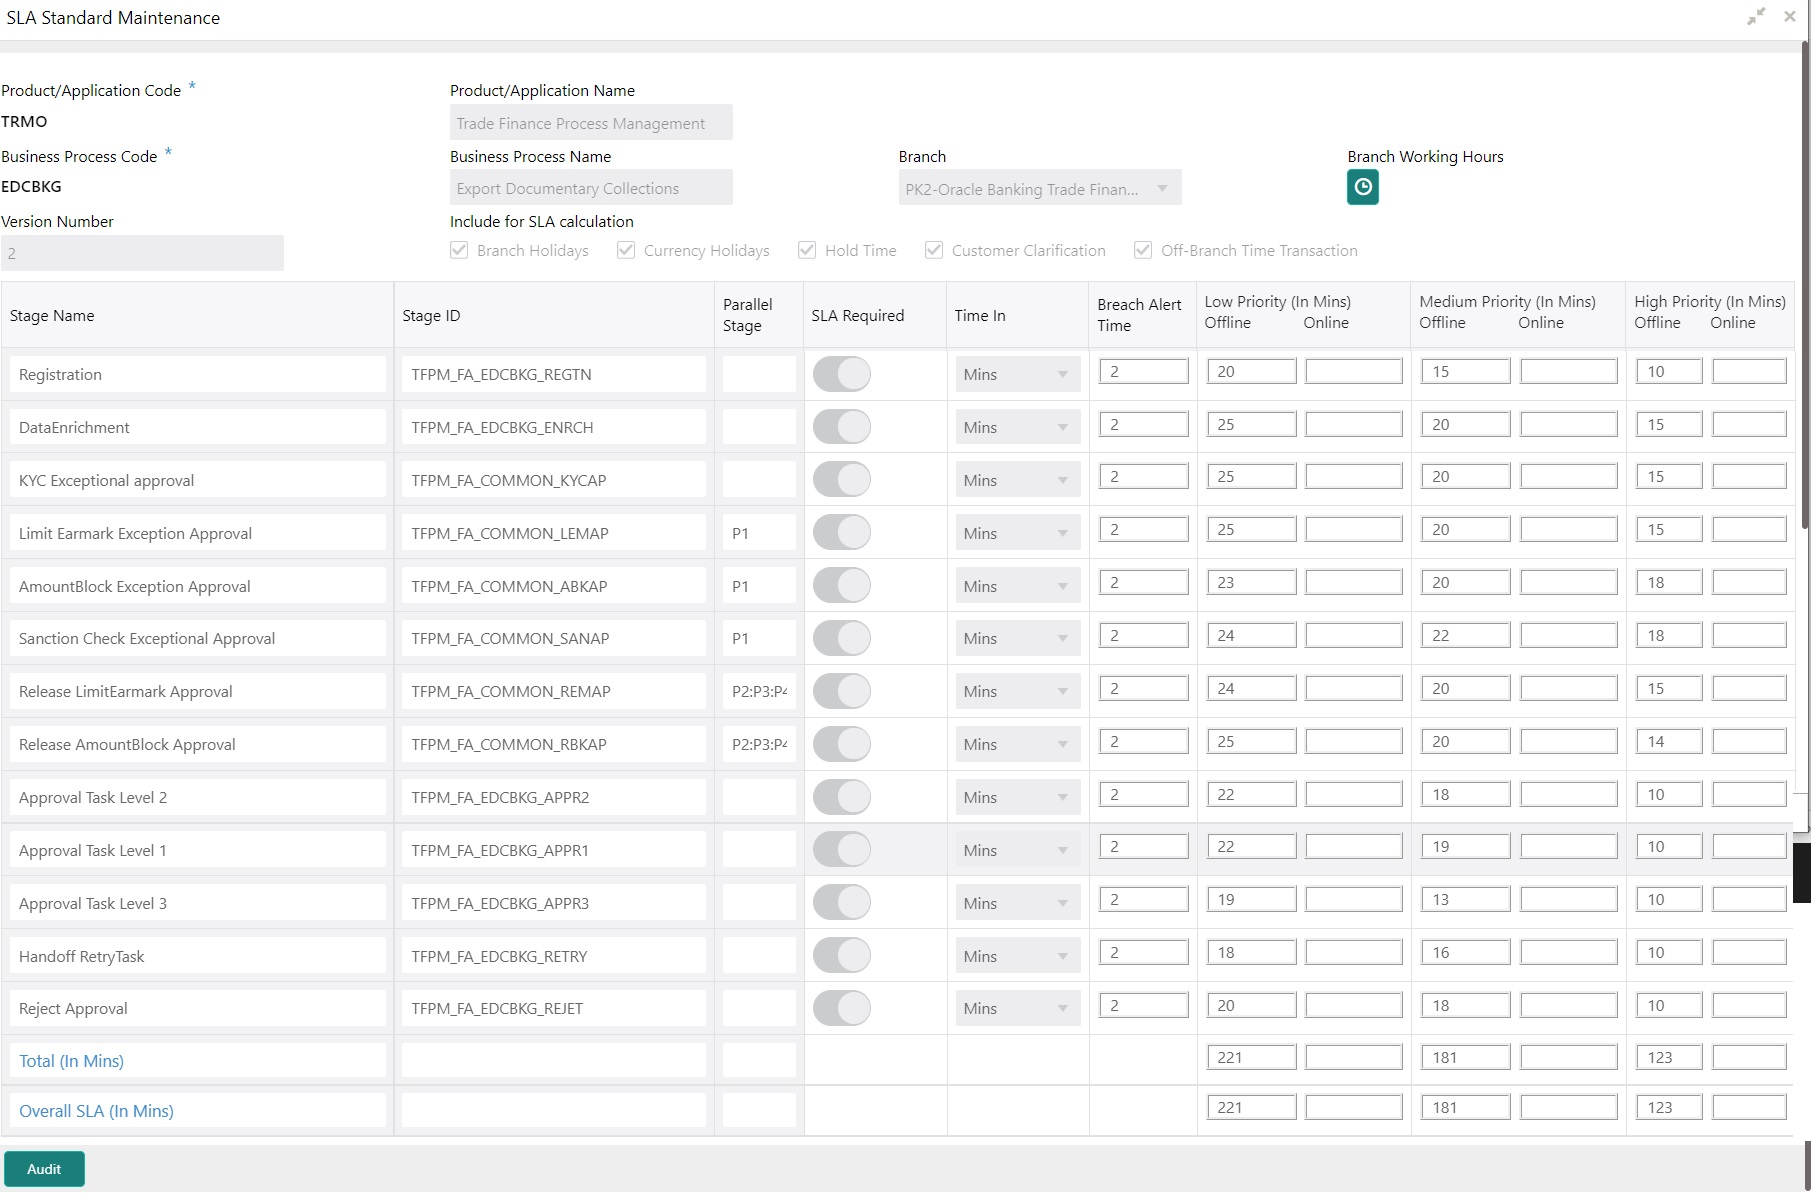Open Time In dropdown for AmountBlock Exception Approval
Image resolution: width=1811 pixels, height=1194 pixels.
(1018, 586)
